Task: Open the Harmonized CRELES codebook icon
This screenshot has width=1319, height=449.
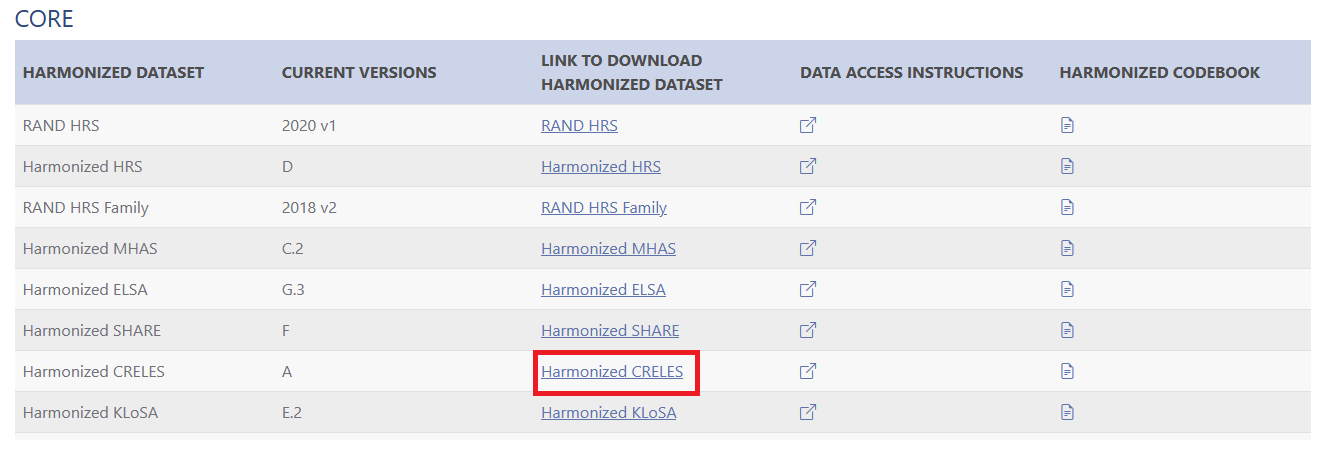Action: (1067, 371)
